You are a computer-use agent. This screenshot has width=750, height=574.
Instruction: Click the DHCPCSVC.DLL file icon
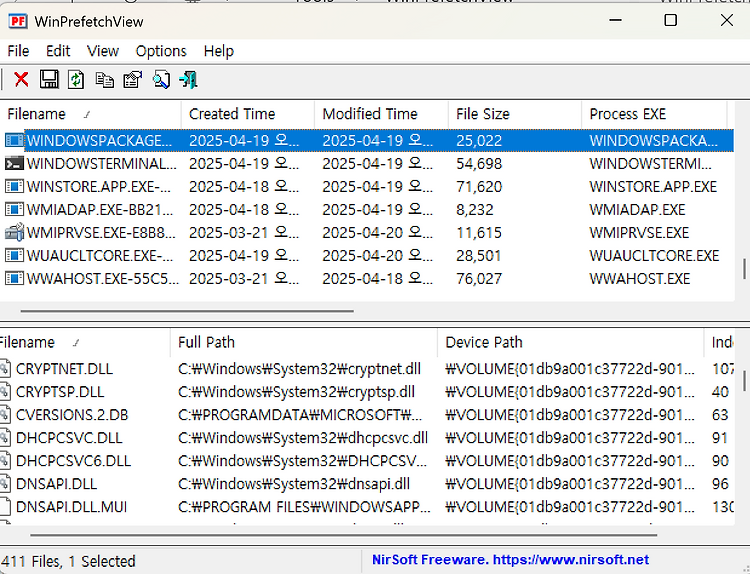[x=5, y=438]
